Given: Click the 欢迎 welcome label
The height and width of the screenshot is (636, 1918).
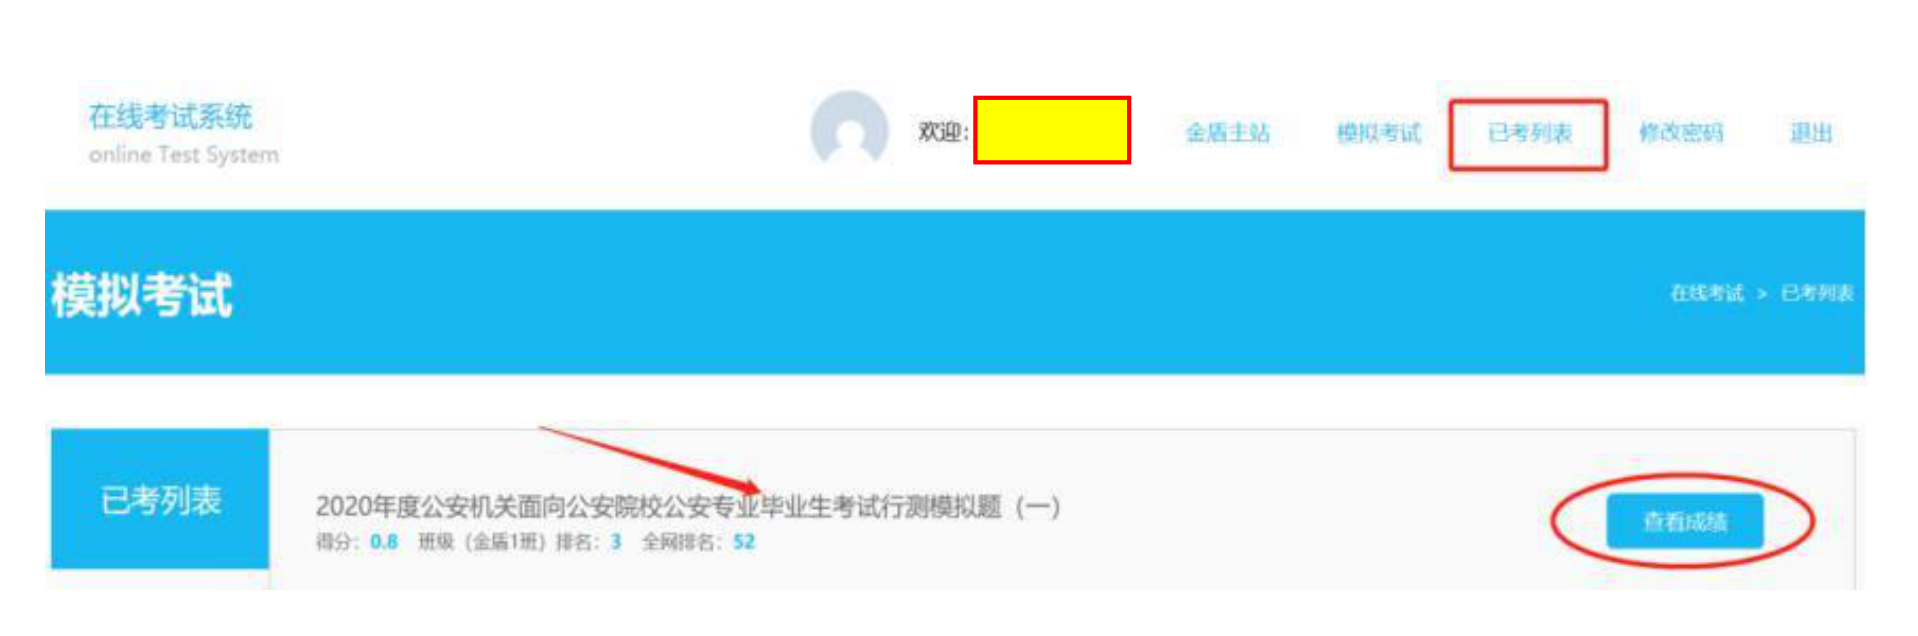Looking at the screenshot, I should coord(943,132).
